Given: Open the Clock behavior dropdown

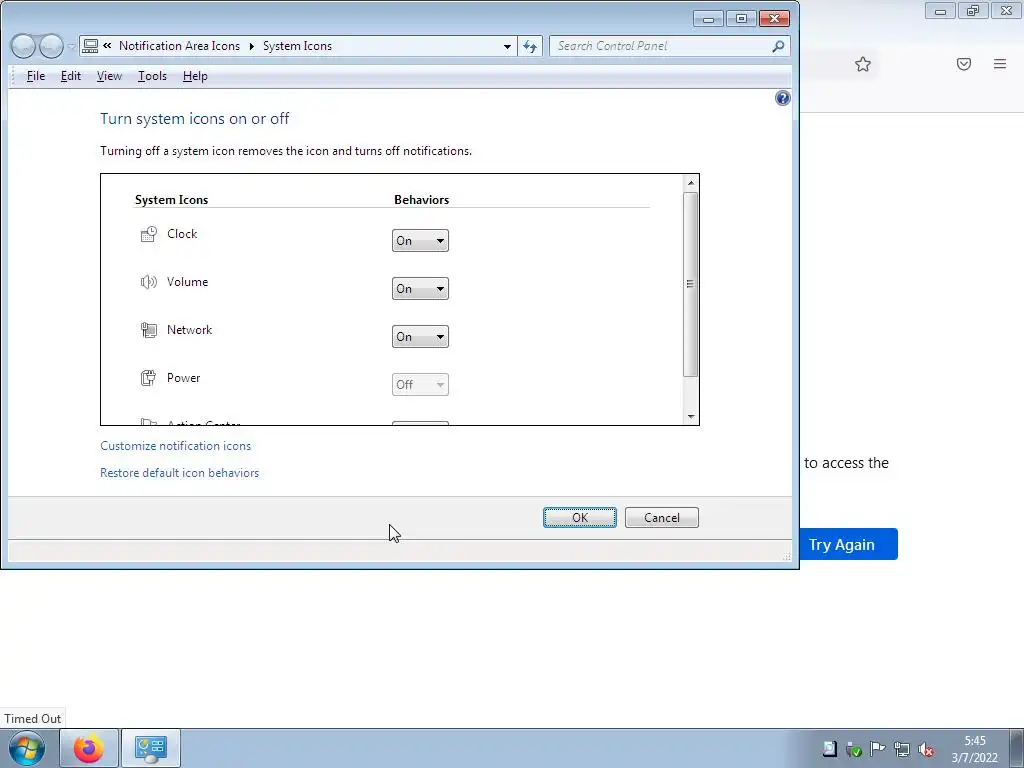Looking at the screenshot, I should (x=420, y=240).
